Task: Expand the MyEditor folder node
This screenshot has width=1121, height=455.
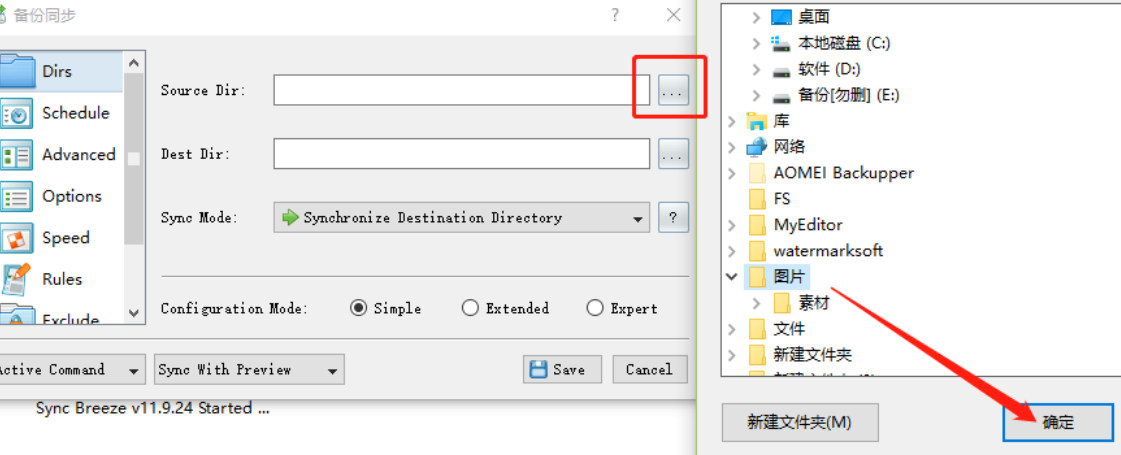Action: point(731,225)
